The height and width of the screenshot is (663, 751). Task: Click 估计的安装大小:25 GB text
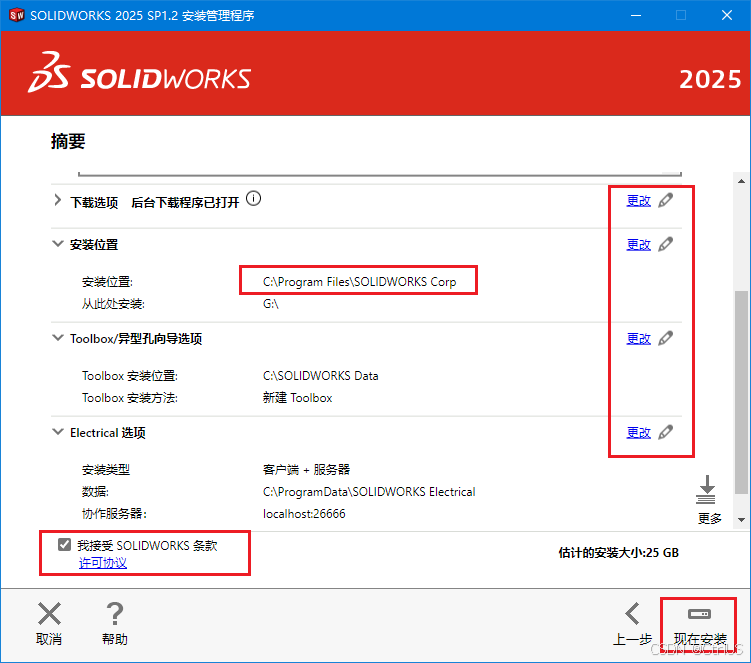point(619,553)
